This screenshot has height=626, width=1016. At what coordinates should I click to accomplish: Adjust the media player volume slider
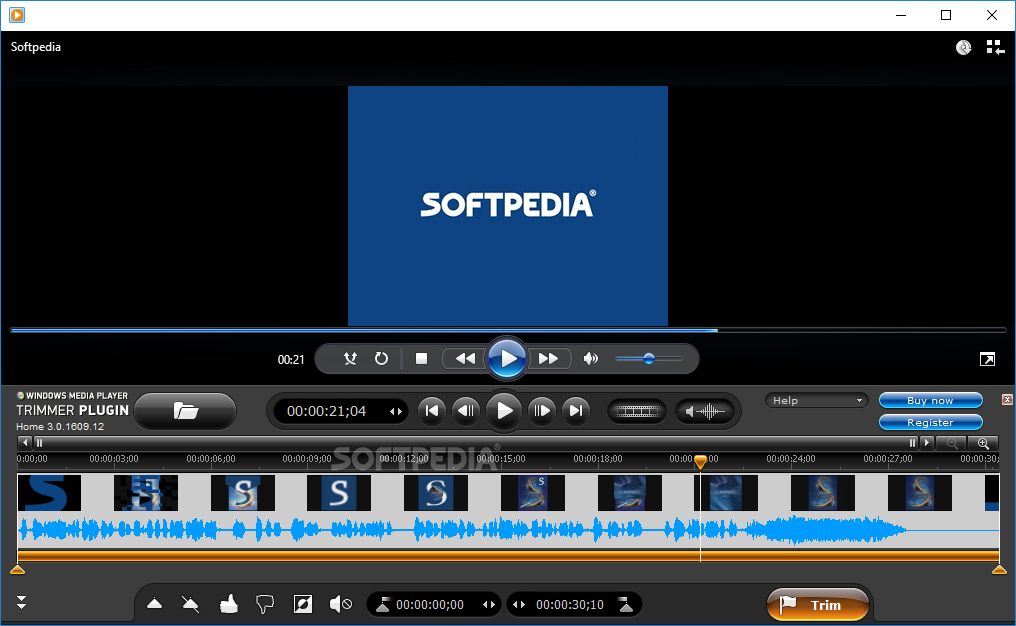[x=649, y=358]
